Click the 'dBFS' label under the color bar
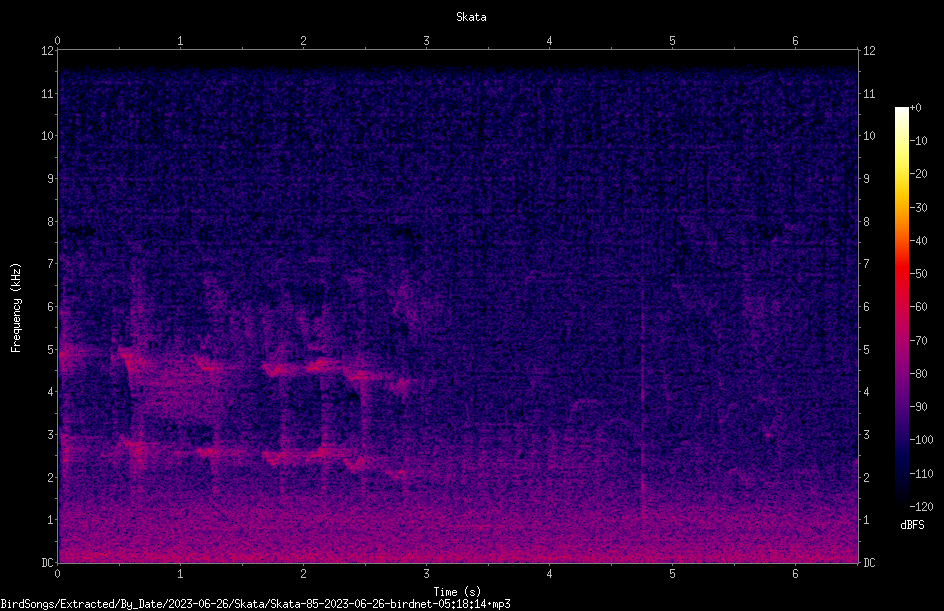This screenshot has height=611, width=944. pyautogui.click(x=912, y=525)
